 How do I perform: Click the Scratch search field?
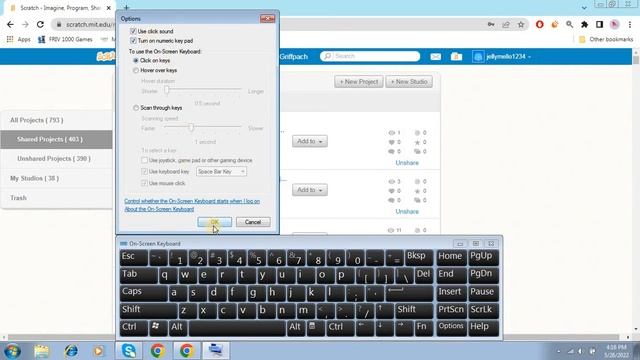[370, 56]
